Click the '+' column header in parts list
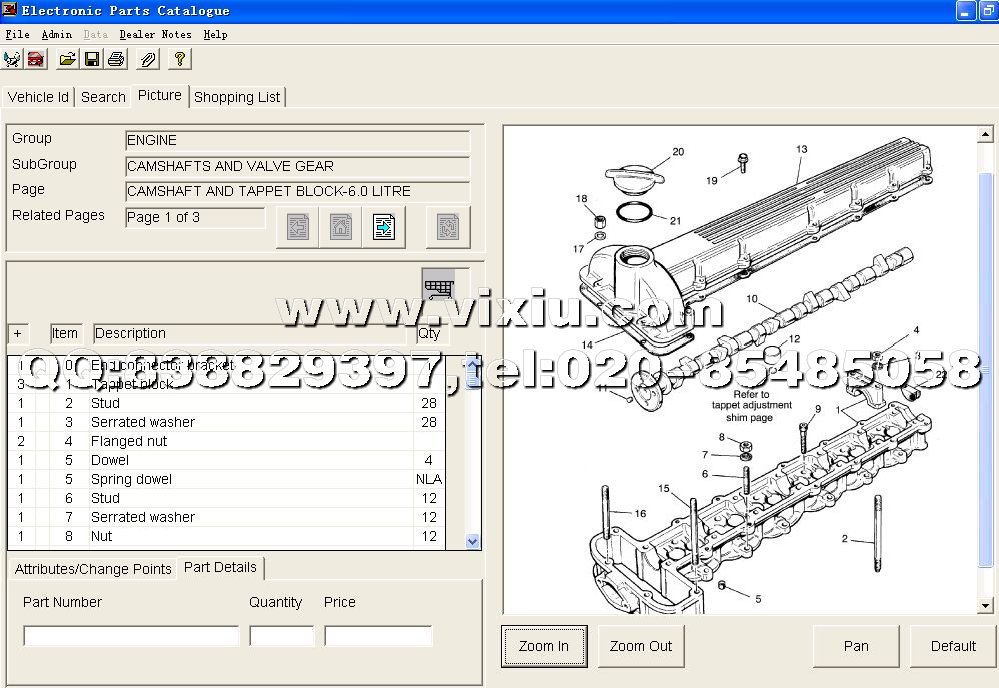Viewport: 999px width, 688px height. point(17,334)
